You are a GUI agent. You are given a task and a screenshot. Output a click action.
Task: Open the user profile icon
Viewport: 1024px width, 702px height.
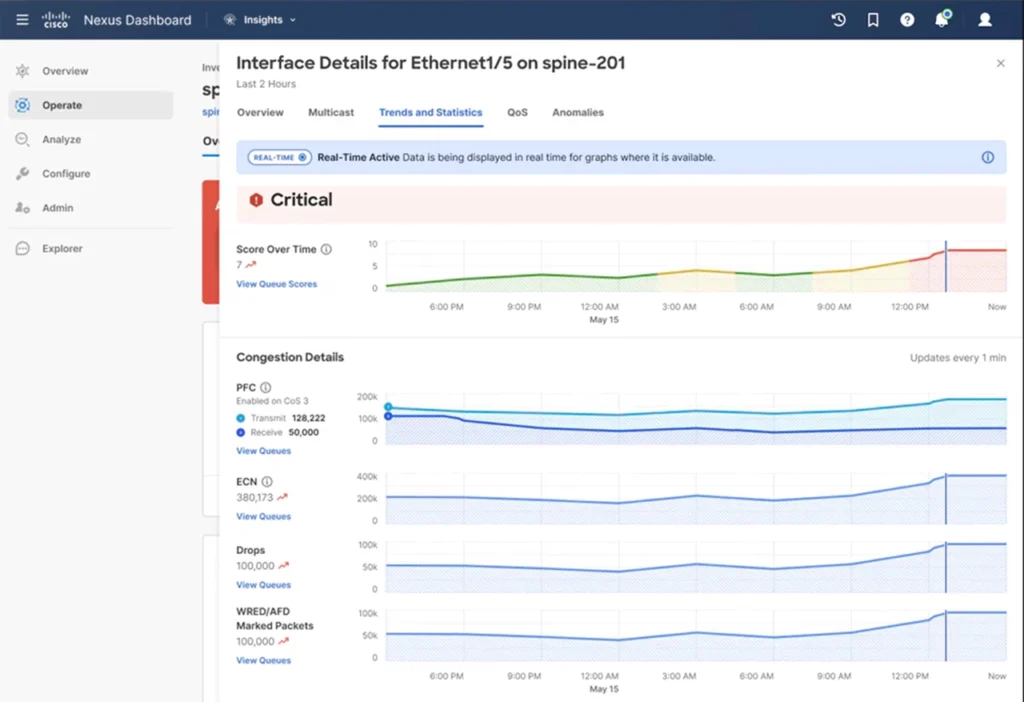(x=985, y=20)
